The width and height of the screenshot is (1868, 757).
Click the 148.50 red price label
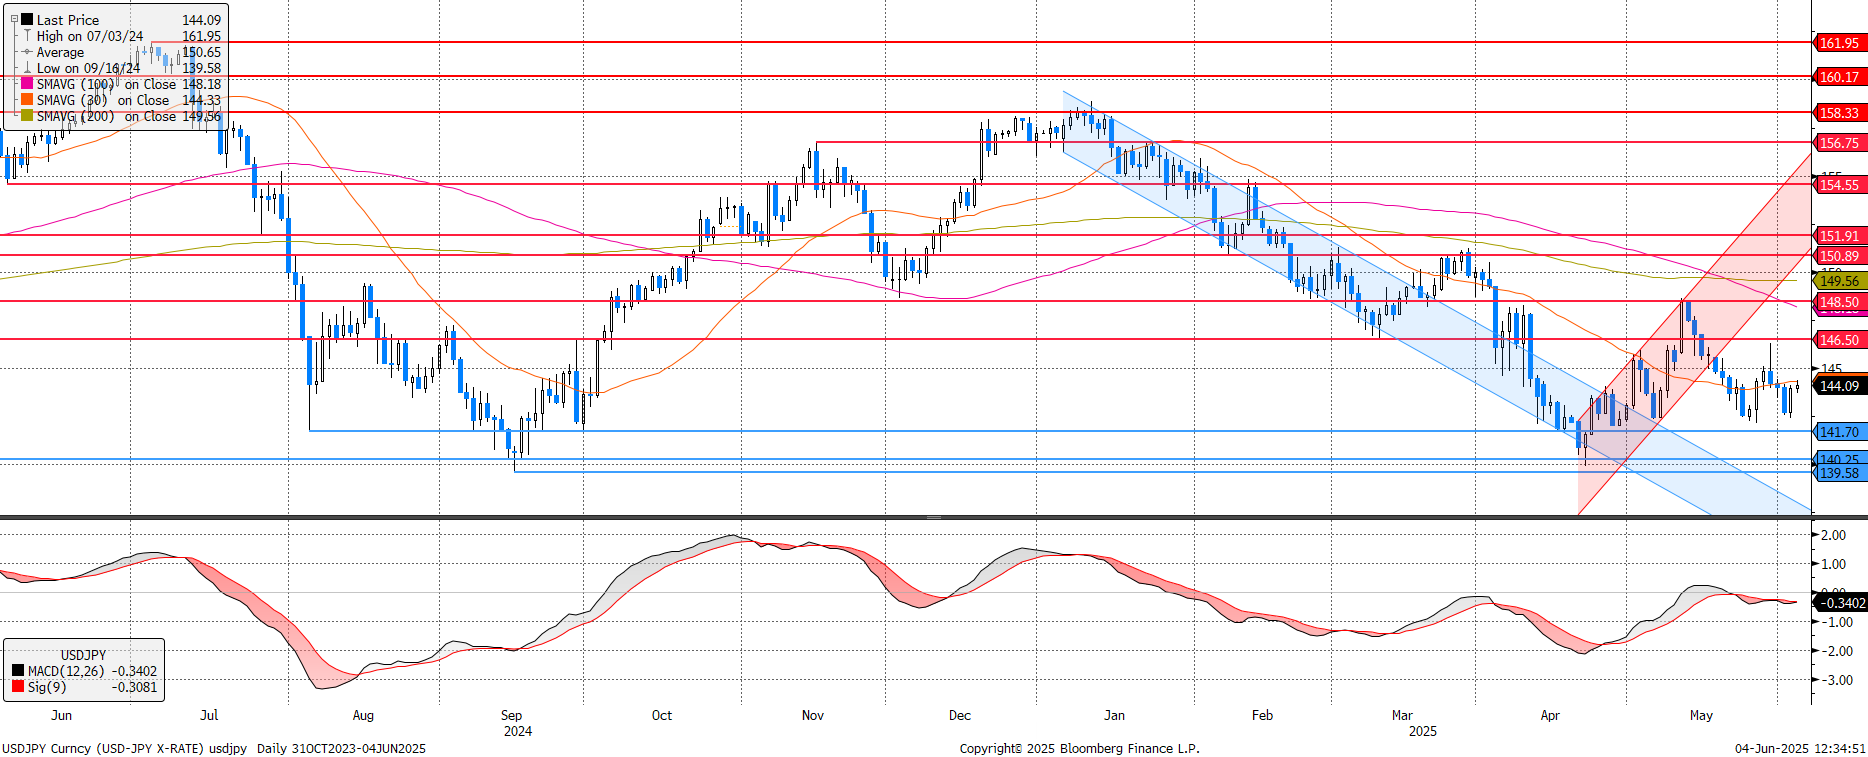pyautogui.click(x=1839, y=302)
